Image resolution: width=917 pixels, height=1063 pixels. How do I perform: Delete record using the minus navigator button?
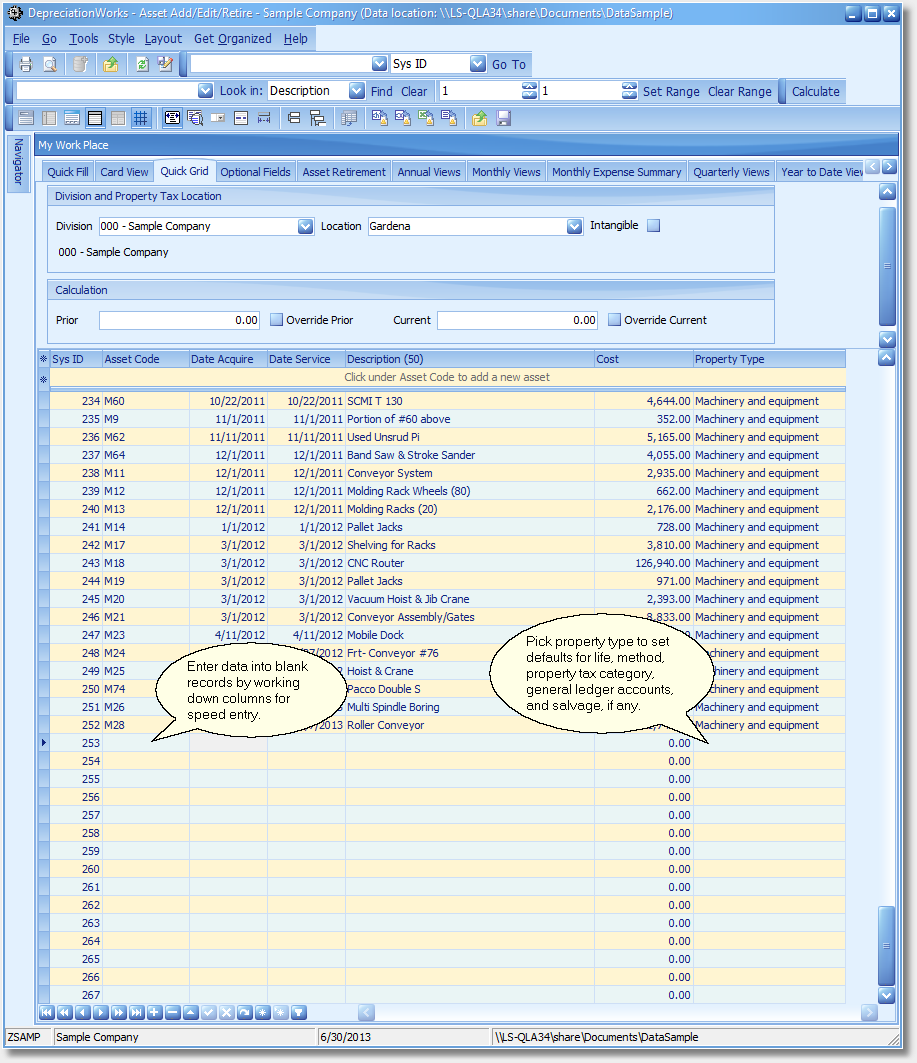click(172, 1013)
